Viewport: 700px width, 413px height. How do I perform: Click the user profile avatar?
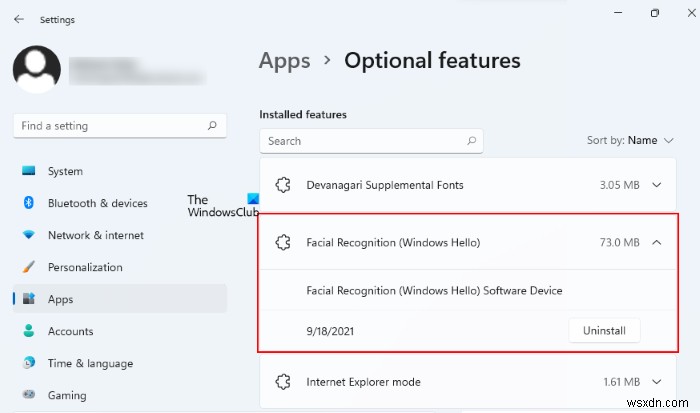point(37,68)
